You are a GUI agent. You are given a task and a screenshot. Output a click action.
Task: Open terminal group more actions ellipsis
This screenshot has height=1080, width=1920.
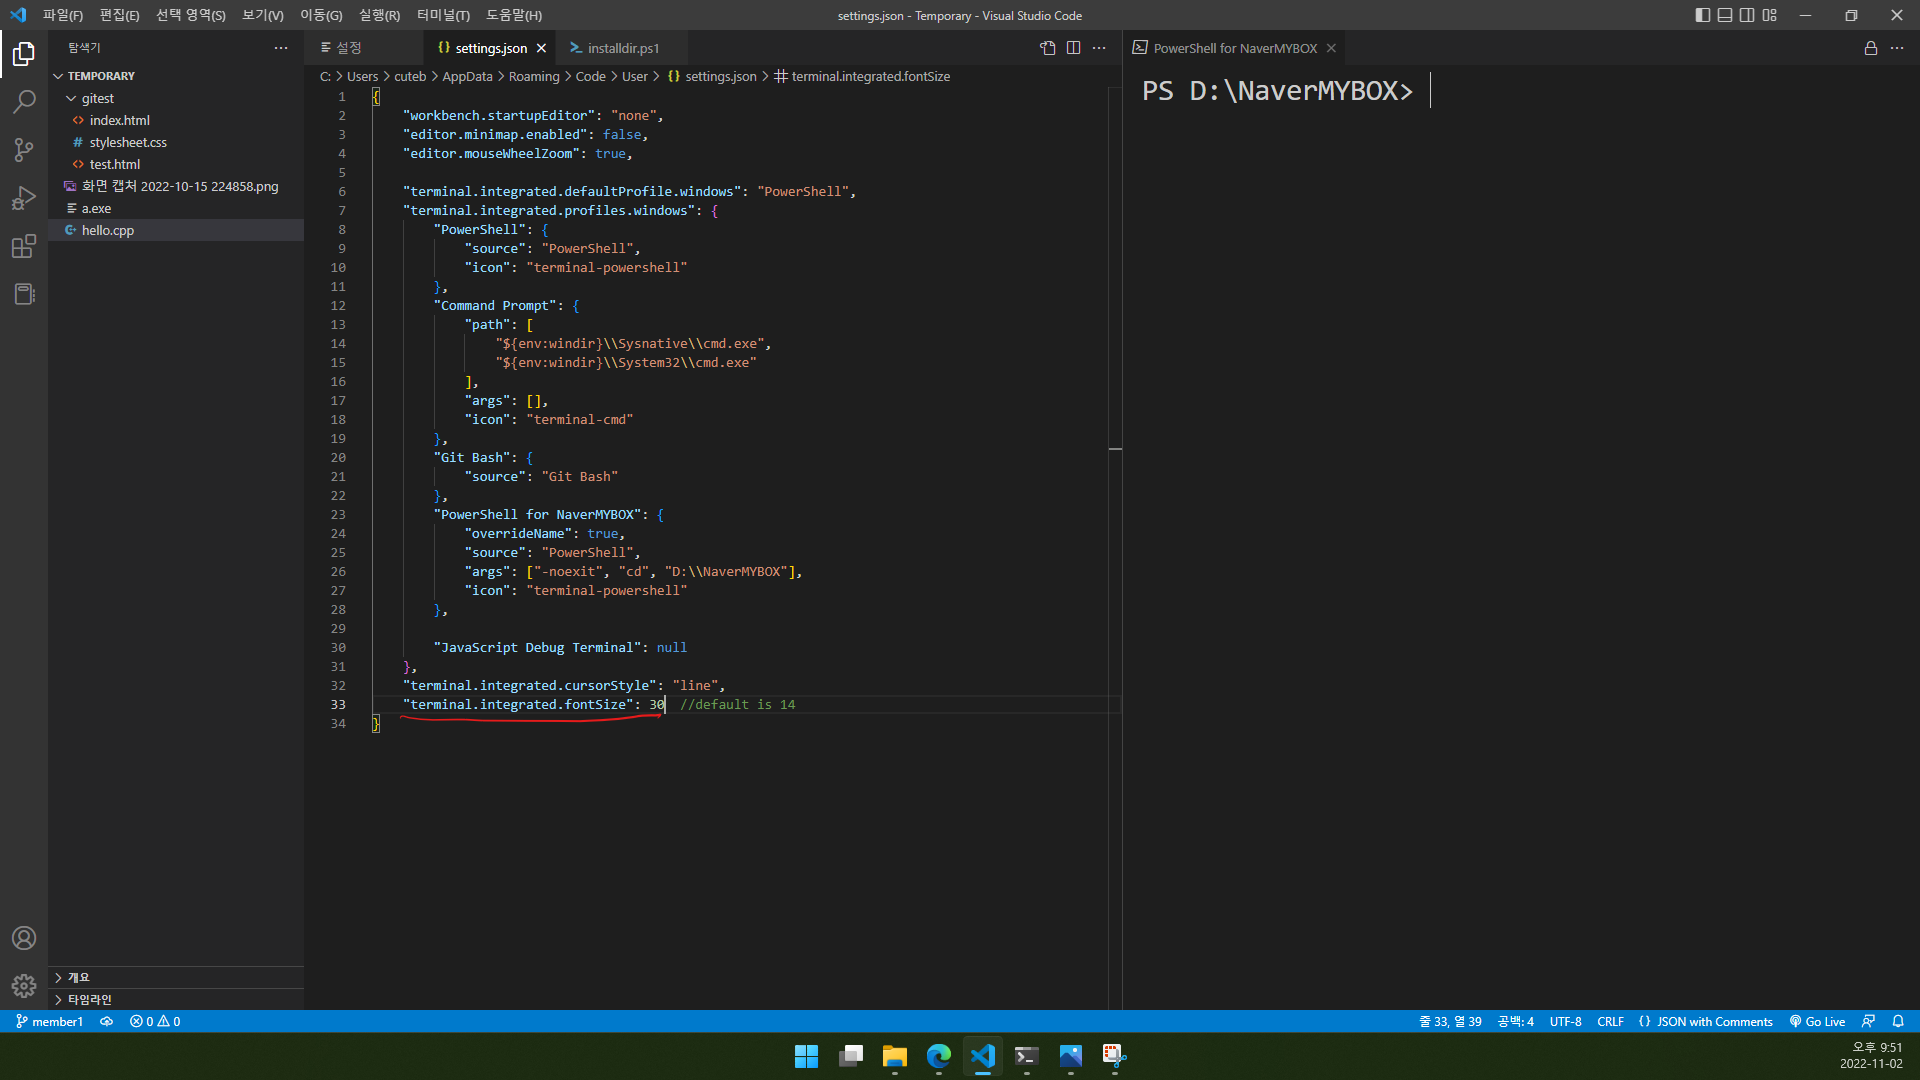point(1897,48)
